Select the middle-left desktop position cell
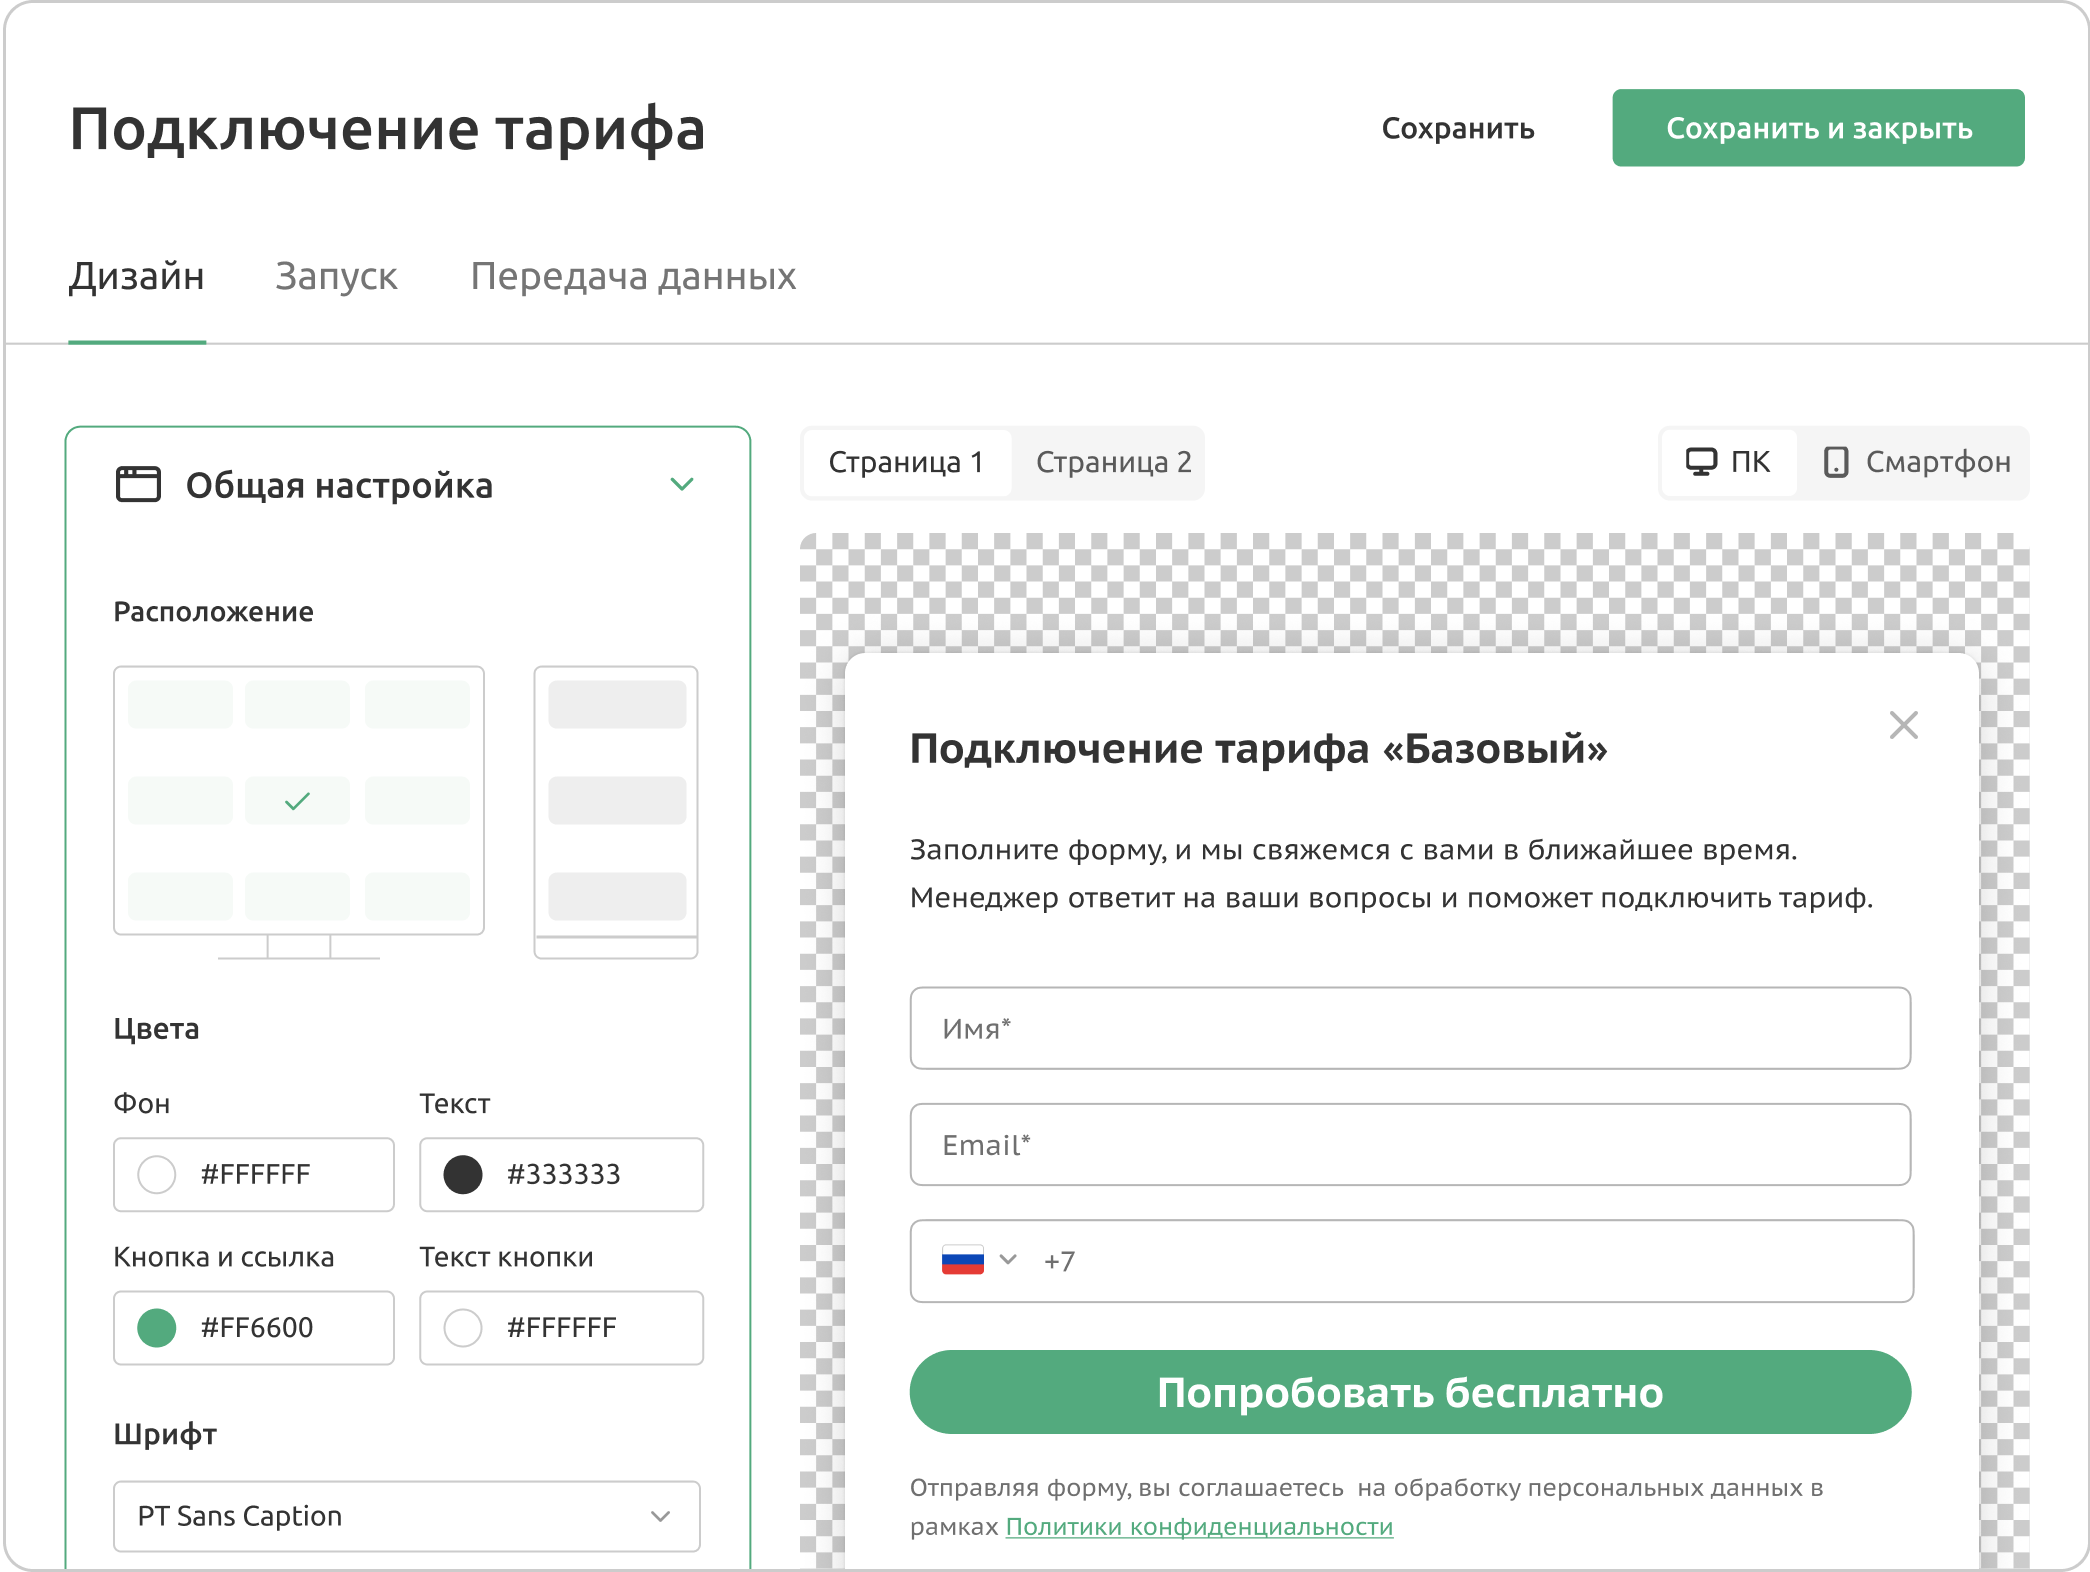 180,801
